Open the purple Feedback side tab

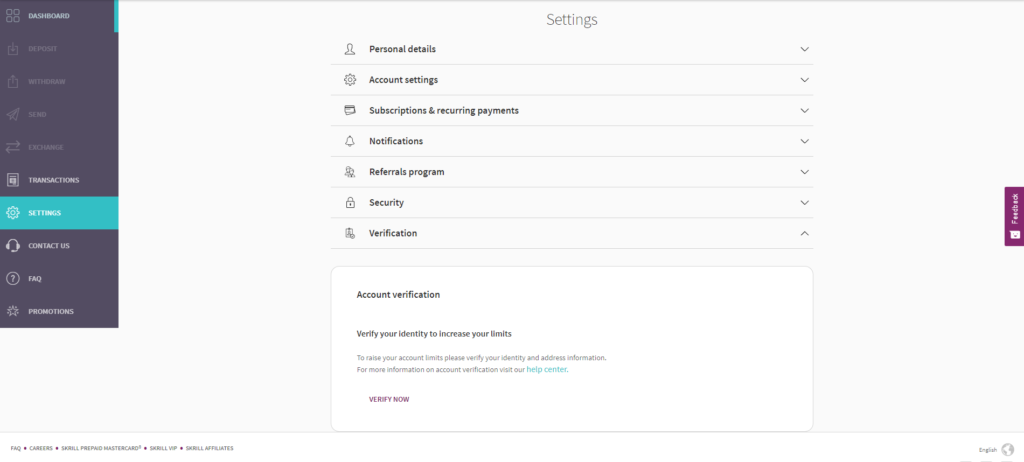point(1014,215)
